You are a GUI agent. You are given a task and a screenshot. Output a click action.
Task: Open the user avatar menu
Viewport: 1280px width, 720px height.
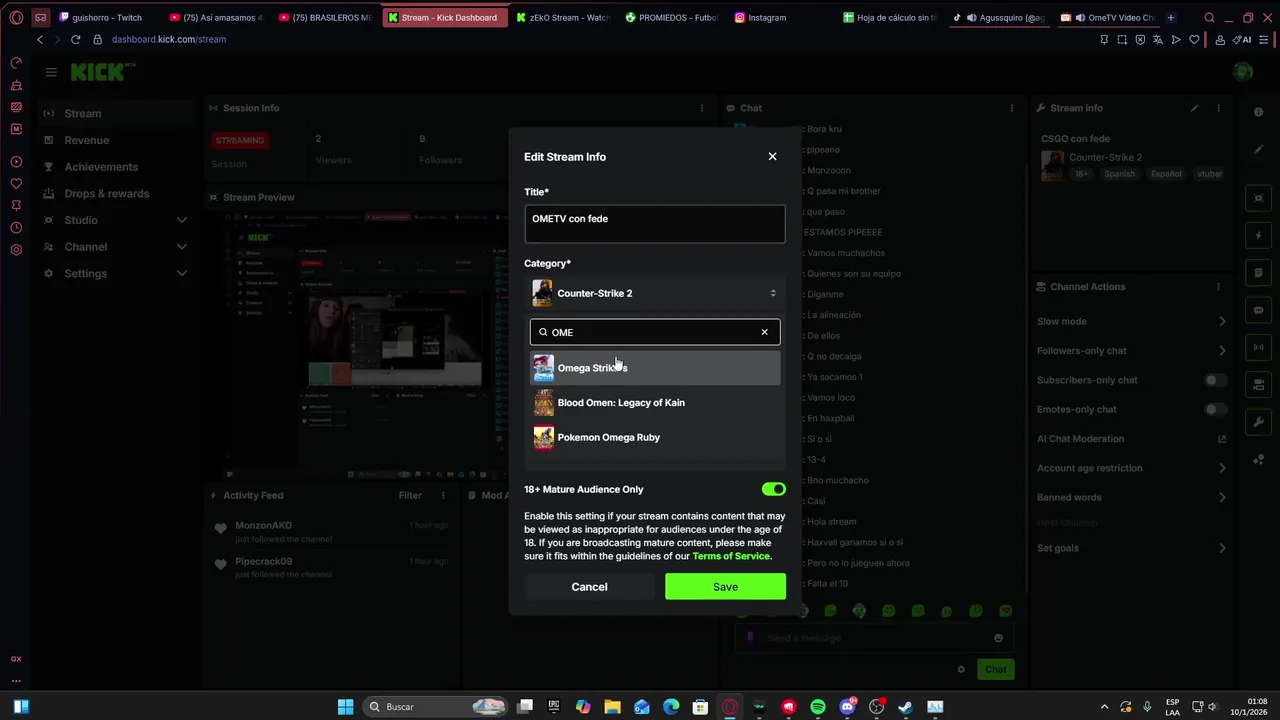click(1243, 72)
